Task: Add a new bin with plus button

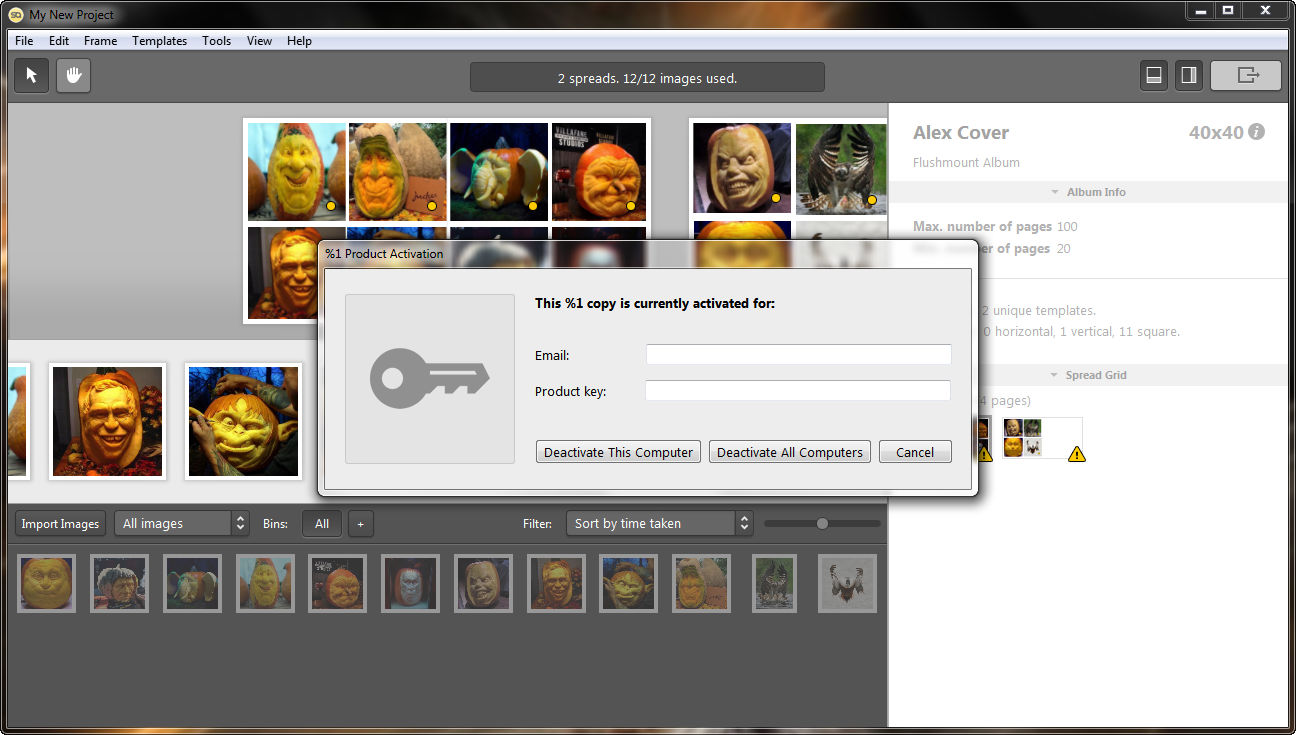Action: pyautogui.click(x=361, y=523)
